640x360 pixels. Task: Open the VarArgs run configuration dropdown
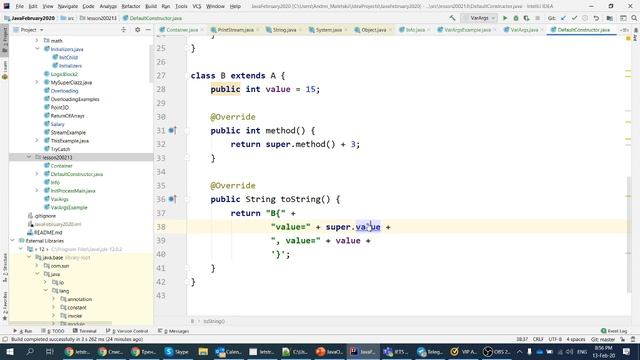point(479,18)
